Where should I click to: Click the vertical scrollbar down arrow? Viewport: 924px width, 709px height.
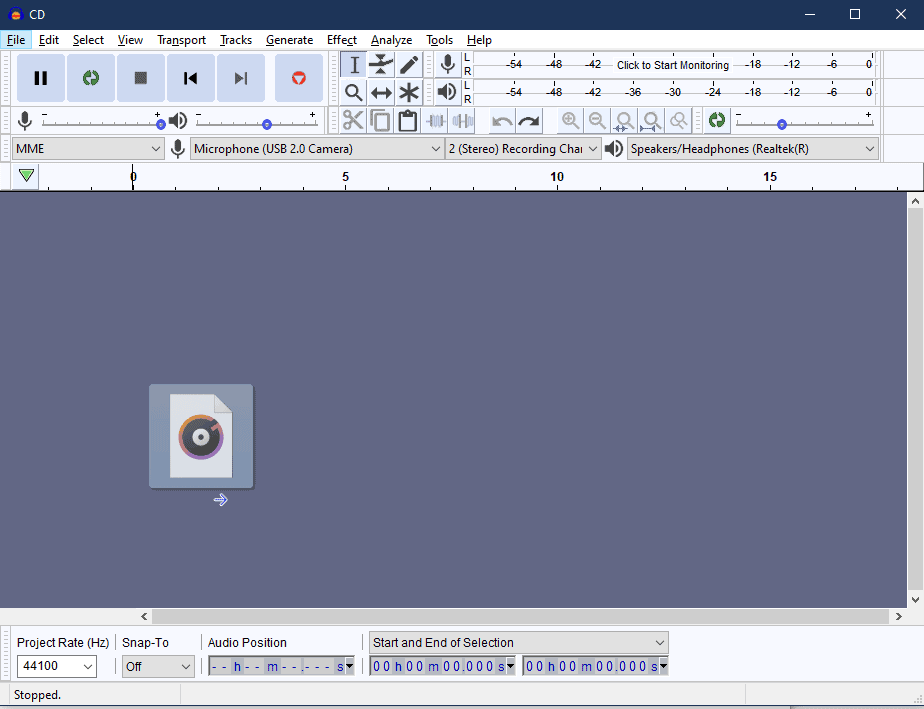tap(915, 599)
